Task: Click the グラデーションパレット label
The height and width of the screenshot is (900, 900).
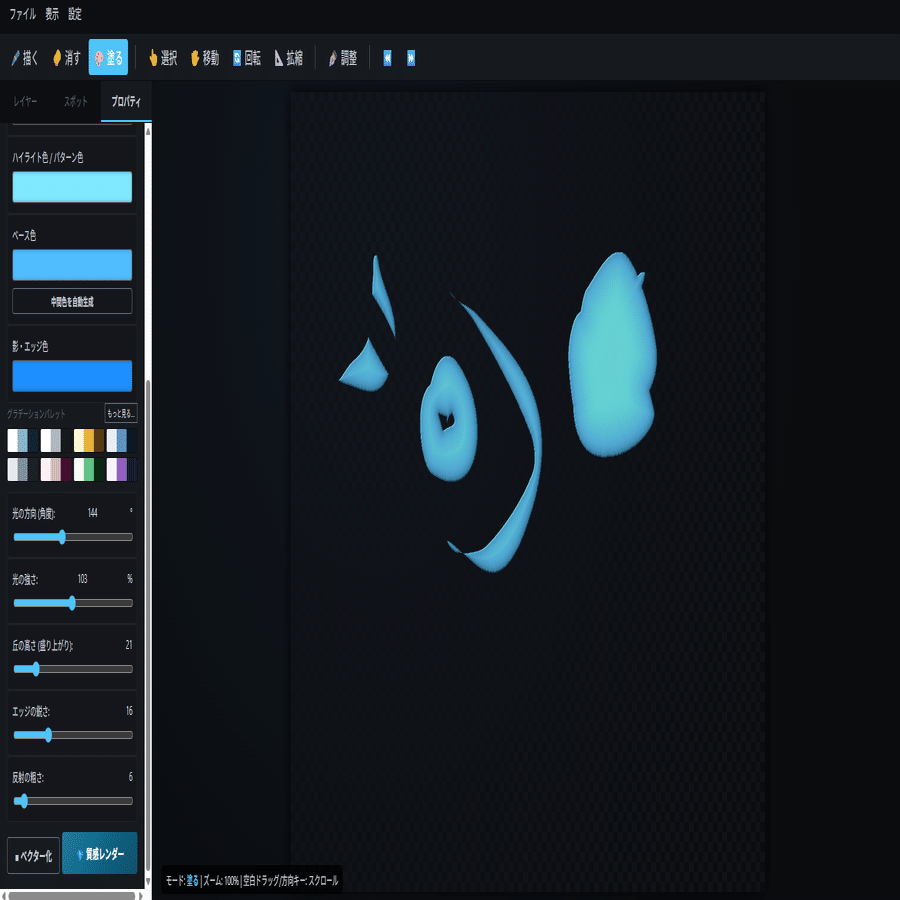Action: coord(36,414)
